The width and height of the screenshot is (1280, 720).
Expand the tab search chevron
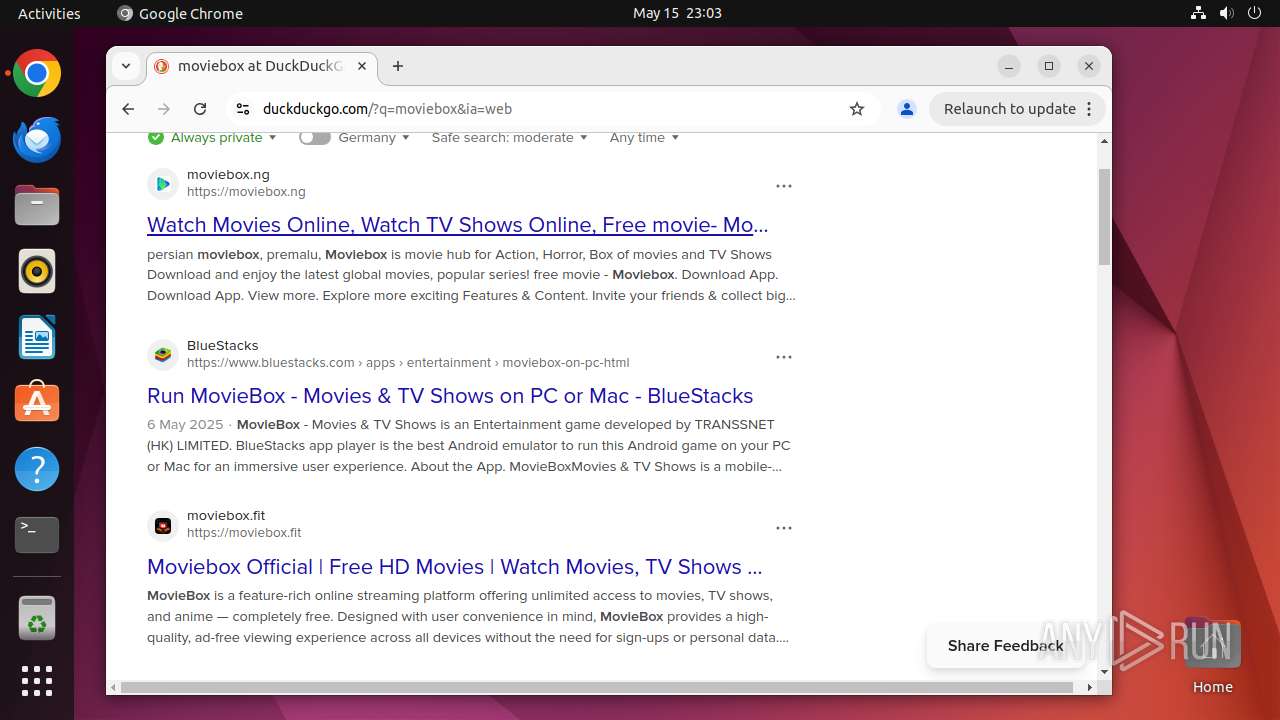pyautogui.click(x=126, y=66)
